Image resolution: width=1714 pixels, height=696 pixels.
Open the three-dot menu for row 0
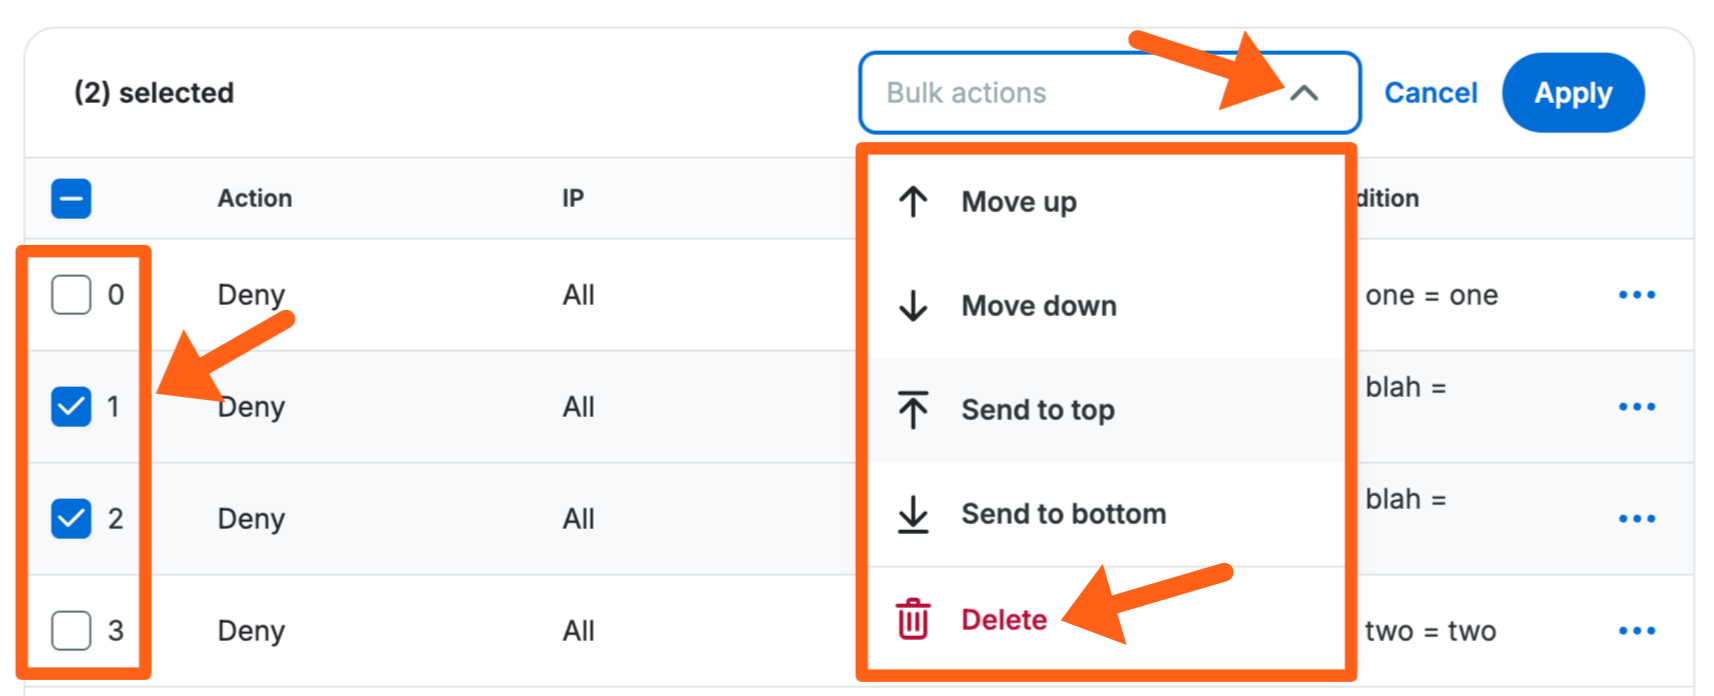pos(1636,295)
